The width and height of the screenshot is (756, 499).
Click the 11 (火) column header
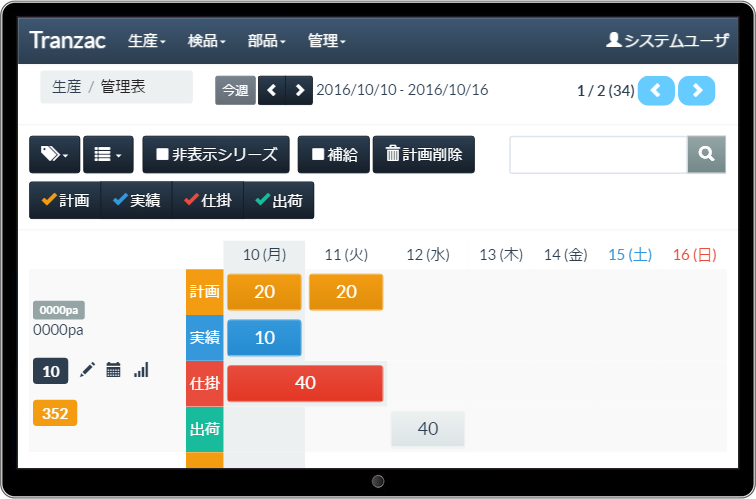346,255
